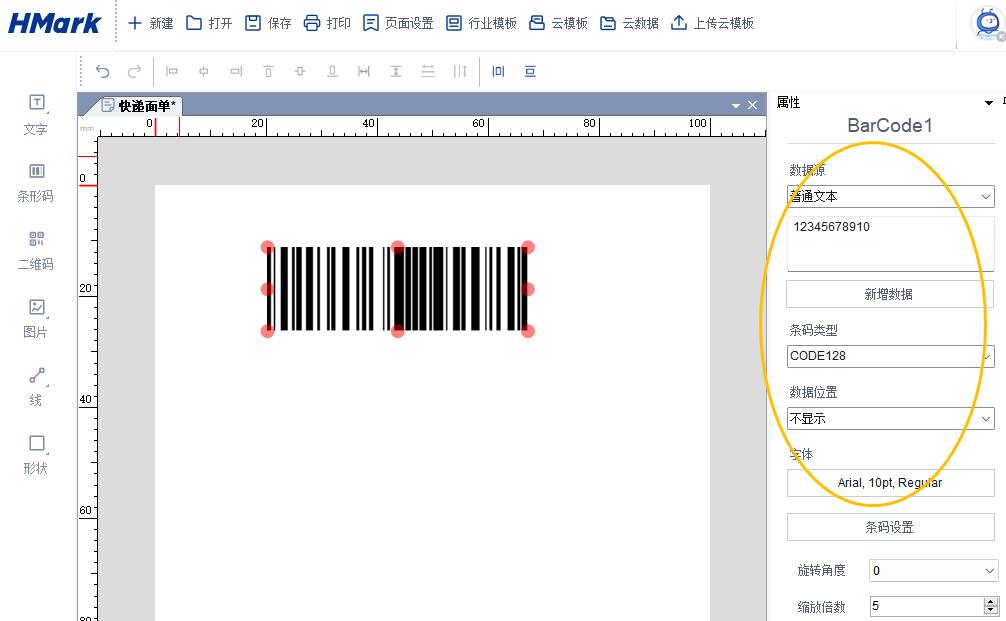This screenshot has width=1006, height=621.
Task: Click the barcode data text field
Action: point(888,245)
